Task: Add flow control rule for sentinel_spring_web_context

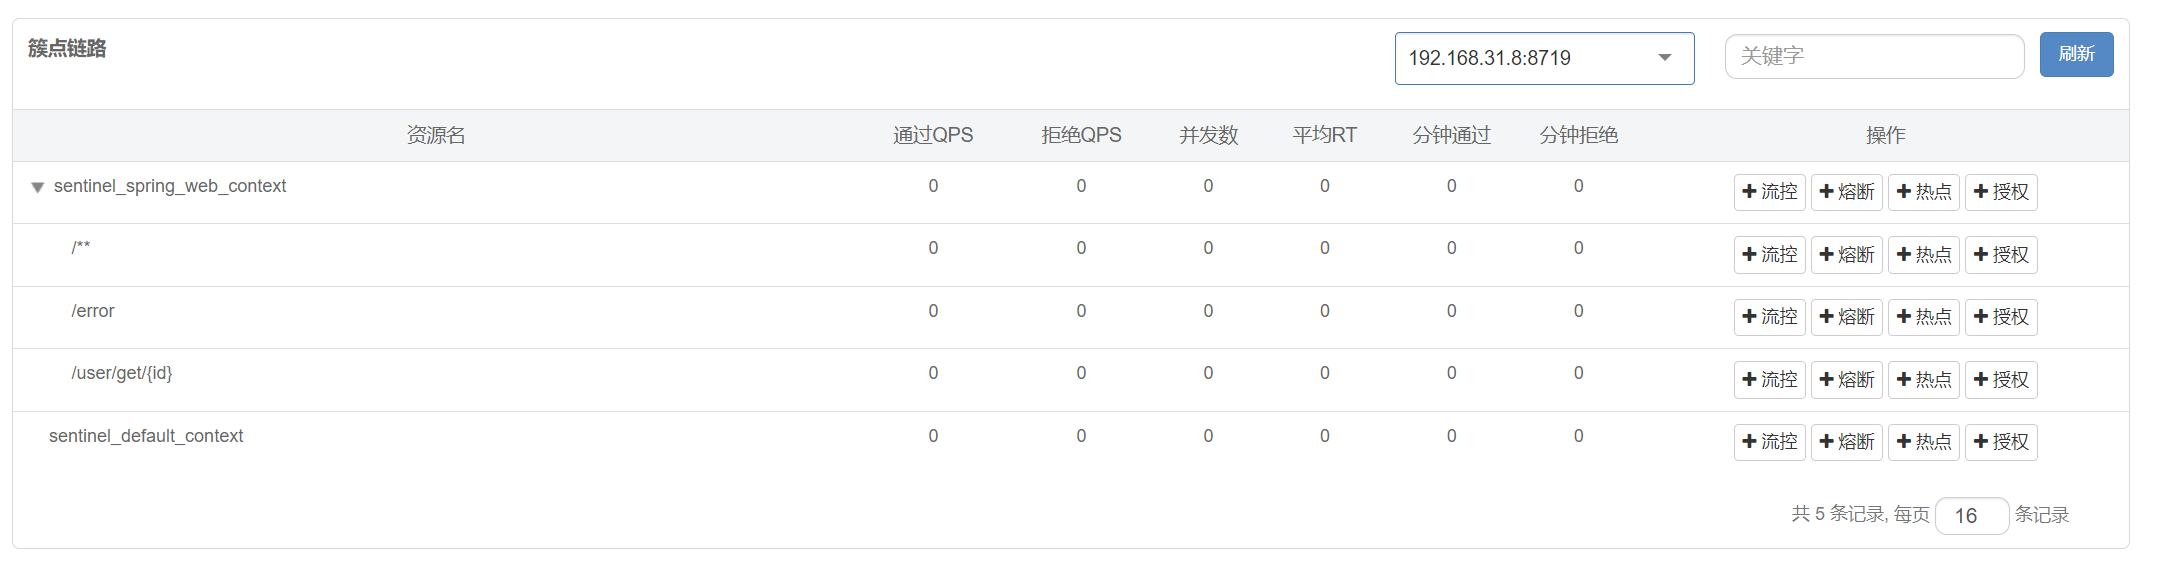Action: point(1769,192)
